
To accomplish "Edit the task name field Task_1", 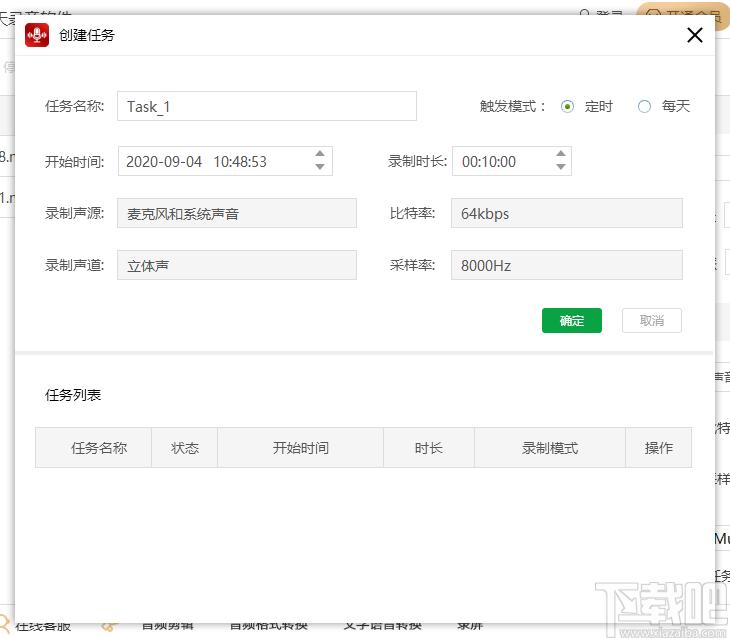I will [267, 106].
